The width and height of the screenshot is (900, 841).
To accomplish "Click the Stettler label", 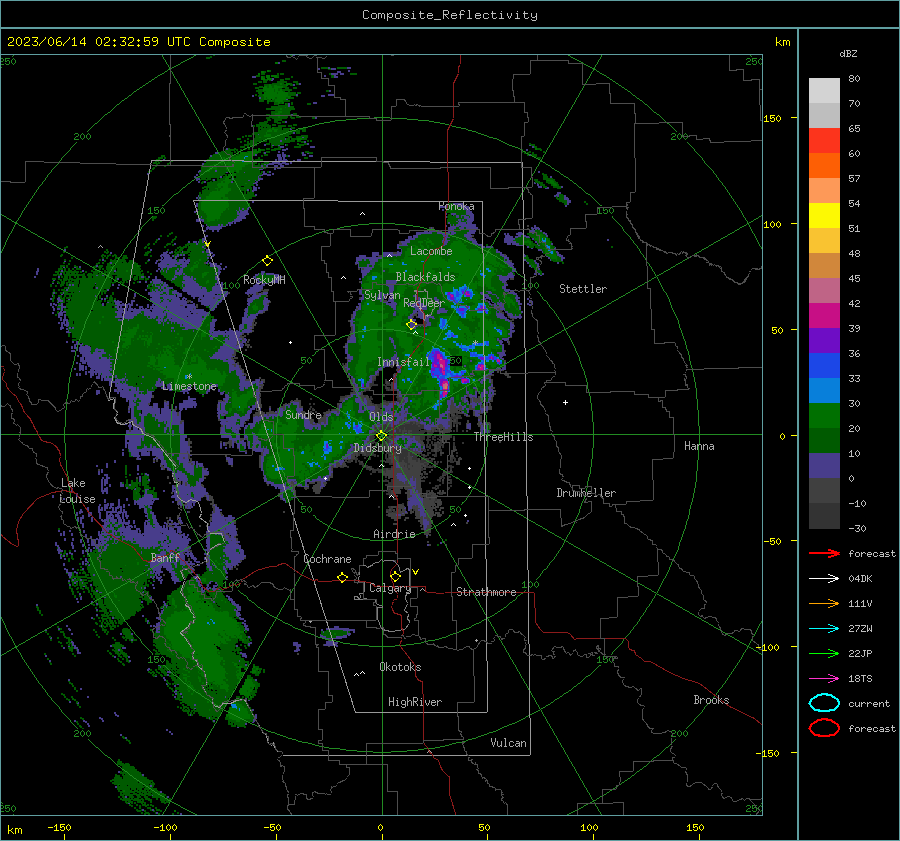I will (583, 289).
